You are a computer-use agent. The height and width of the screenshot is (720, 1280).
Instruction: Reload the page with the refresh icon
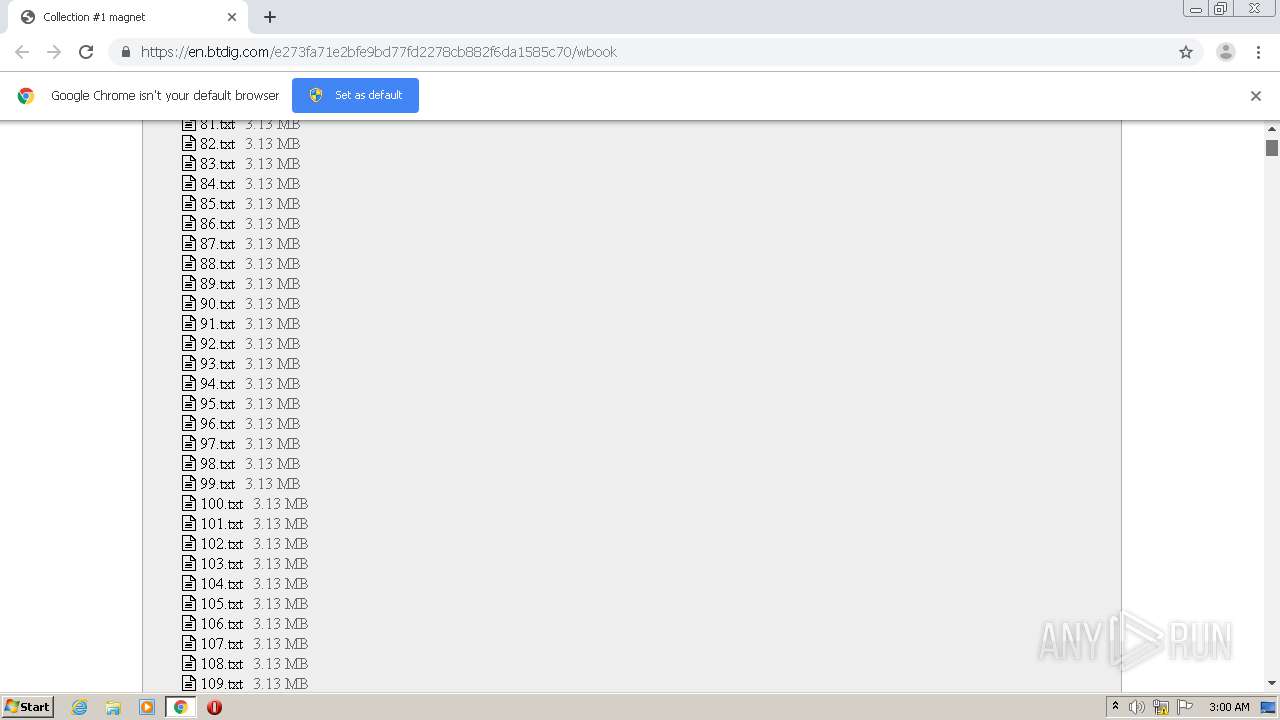click(x=86, y=52)
